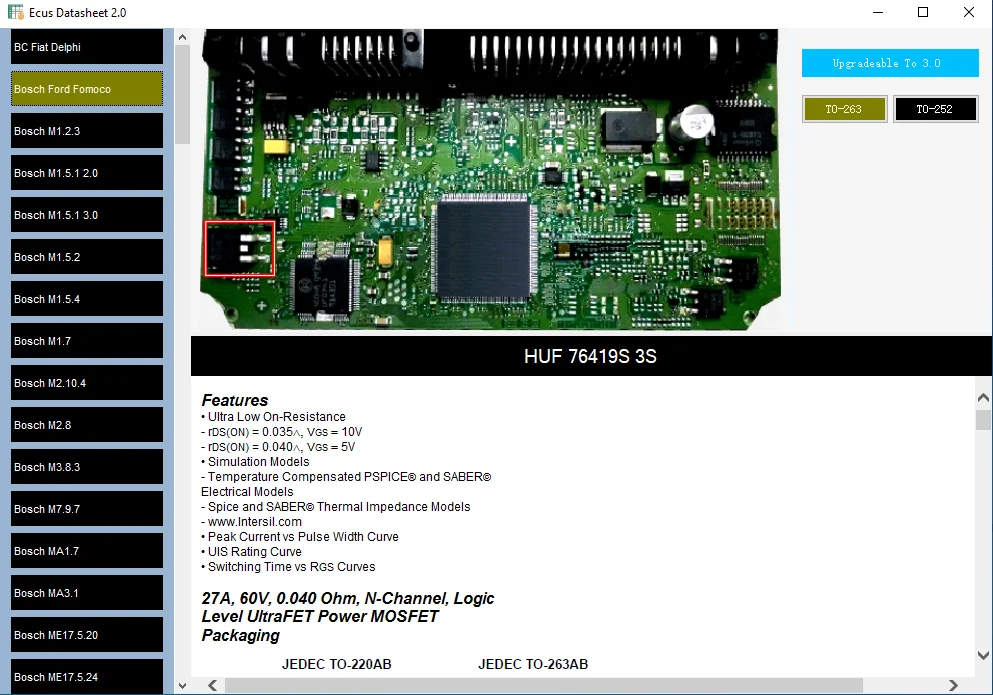Choose Bosch M1.5.2 from list

[x=87, y=257]
